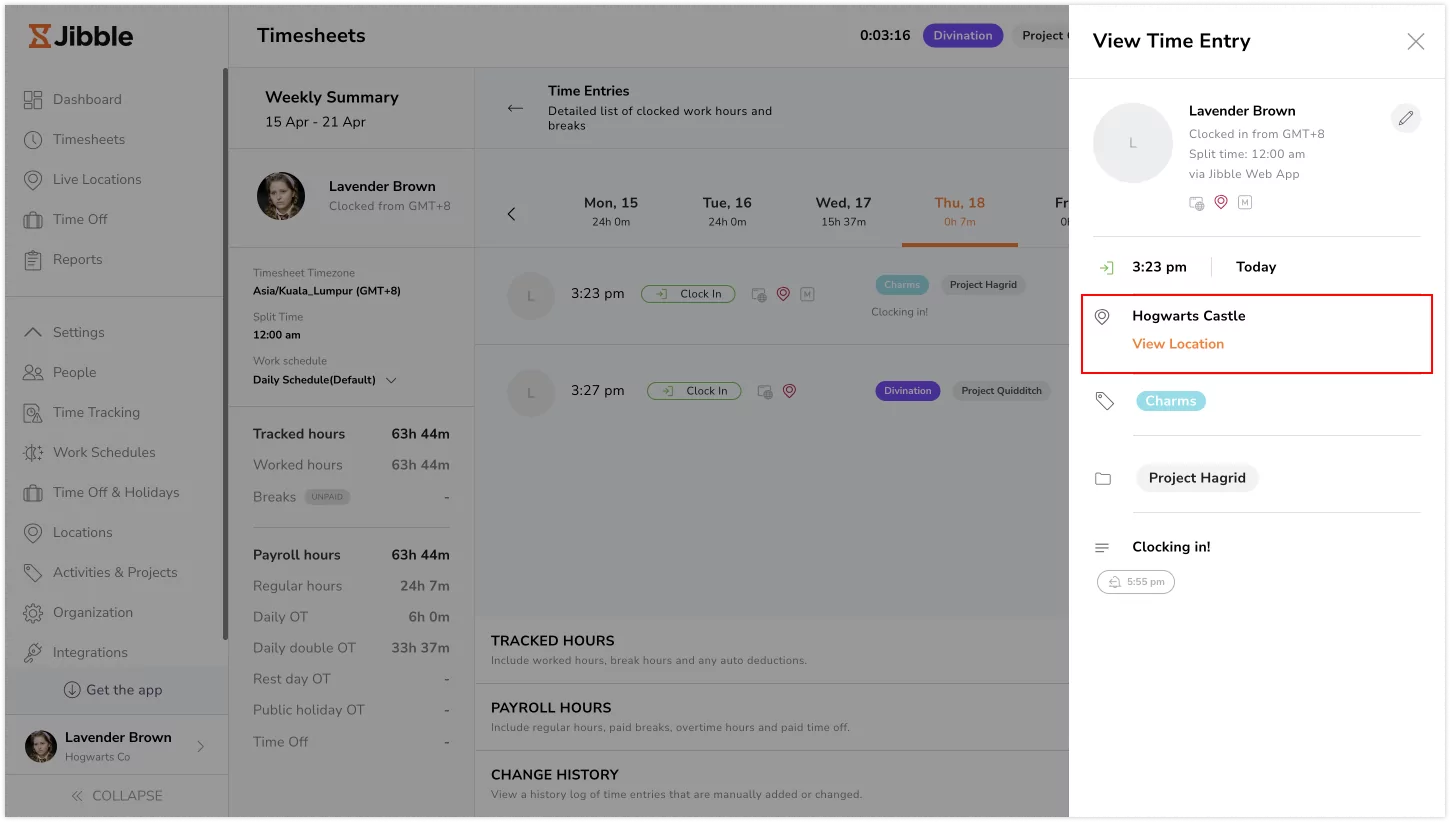Open the Daily Schedule(Default) dropdown
The width and height of the screenshot is (1450, 822).
pos(391,380)
